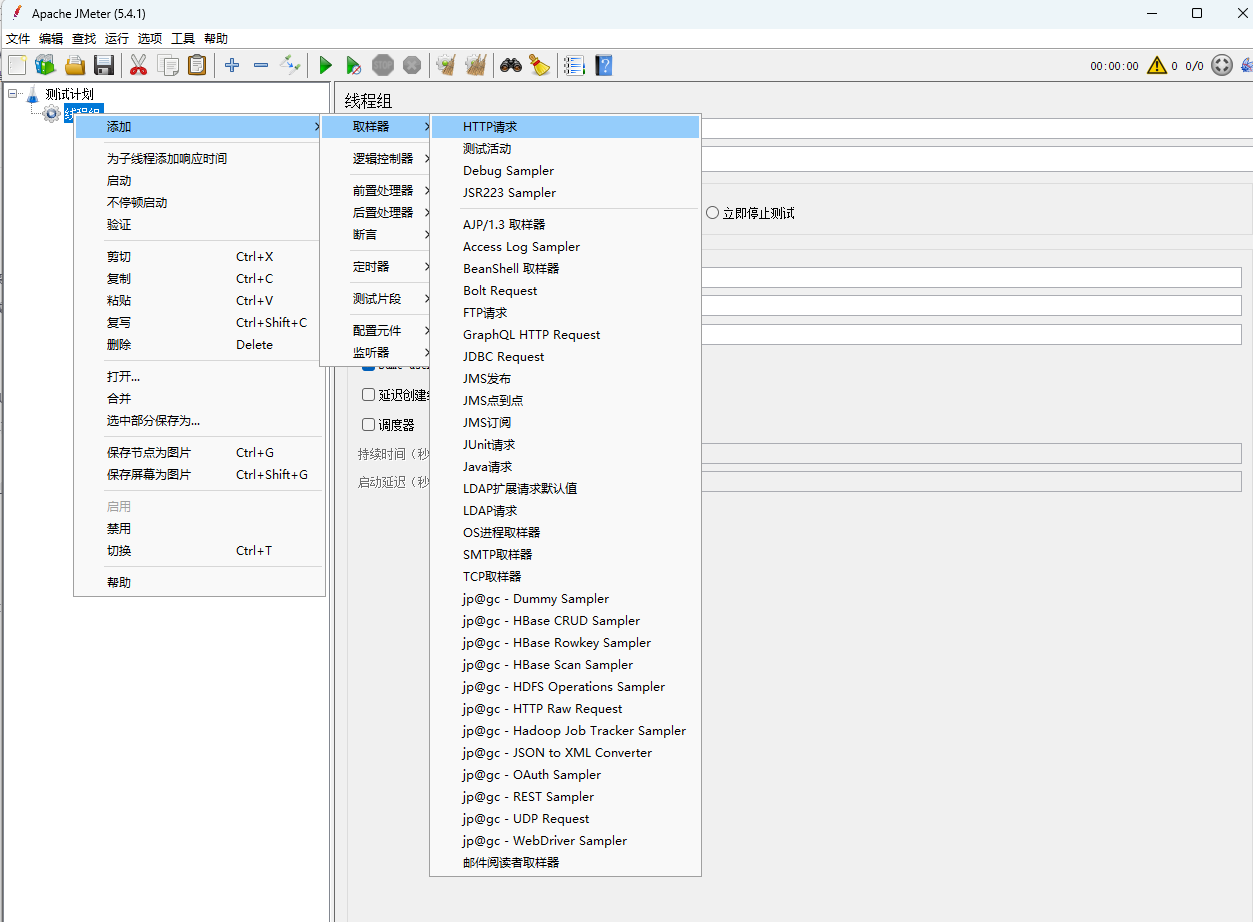Enable the 调度器 checkbox
Image resolution: width=1253 pixels, height=922 pixels.
point(368,424)
